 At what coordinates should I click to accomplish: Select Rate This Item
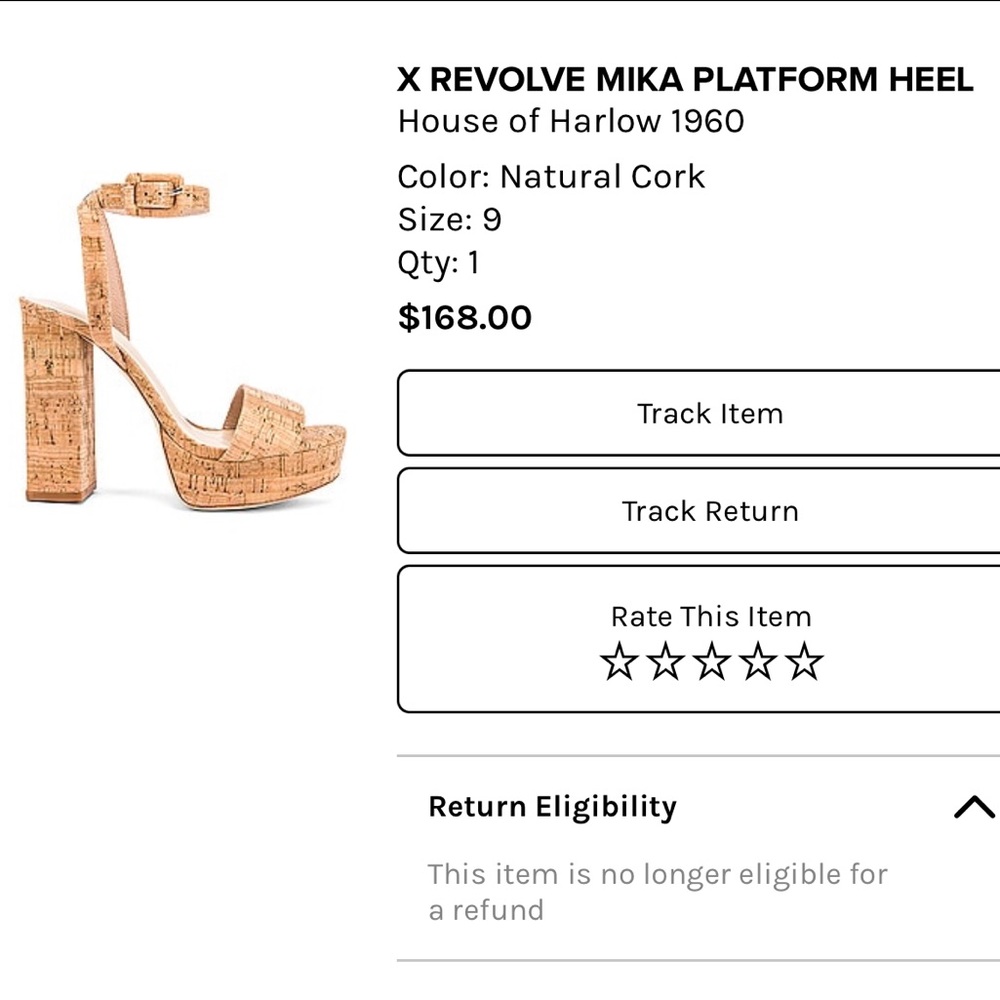[712, 616]
